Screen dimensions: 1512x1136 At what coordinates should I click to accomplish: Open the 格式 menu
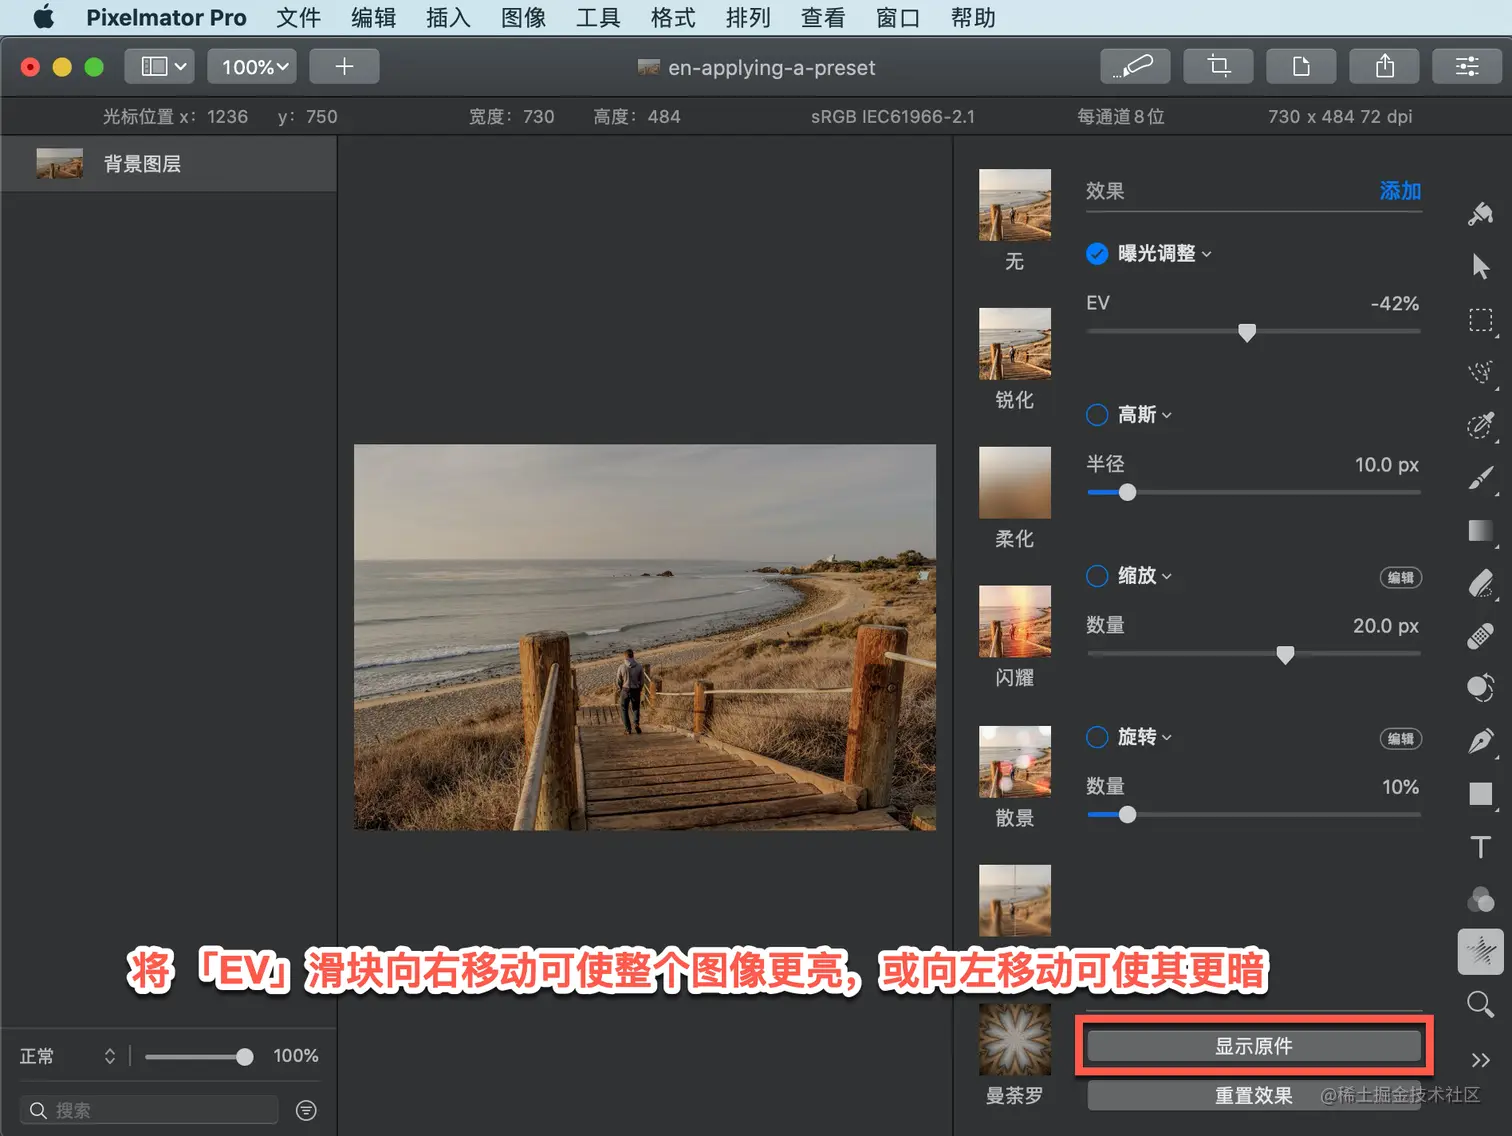pyautogui.click(x=673, y=17)
